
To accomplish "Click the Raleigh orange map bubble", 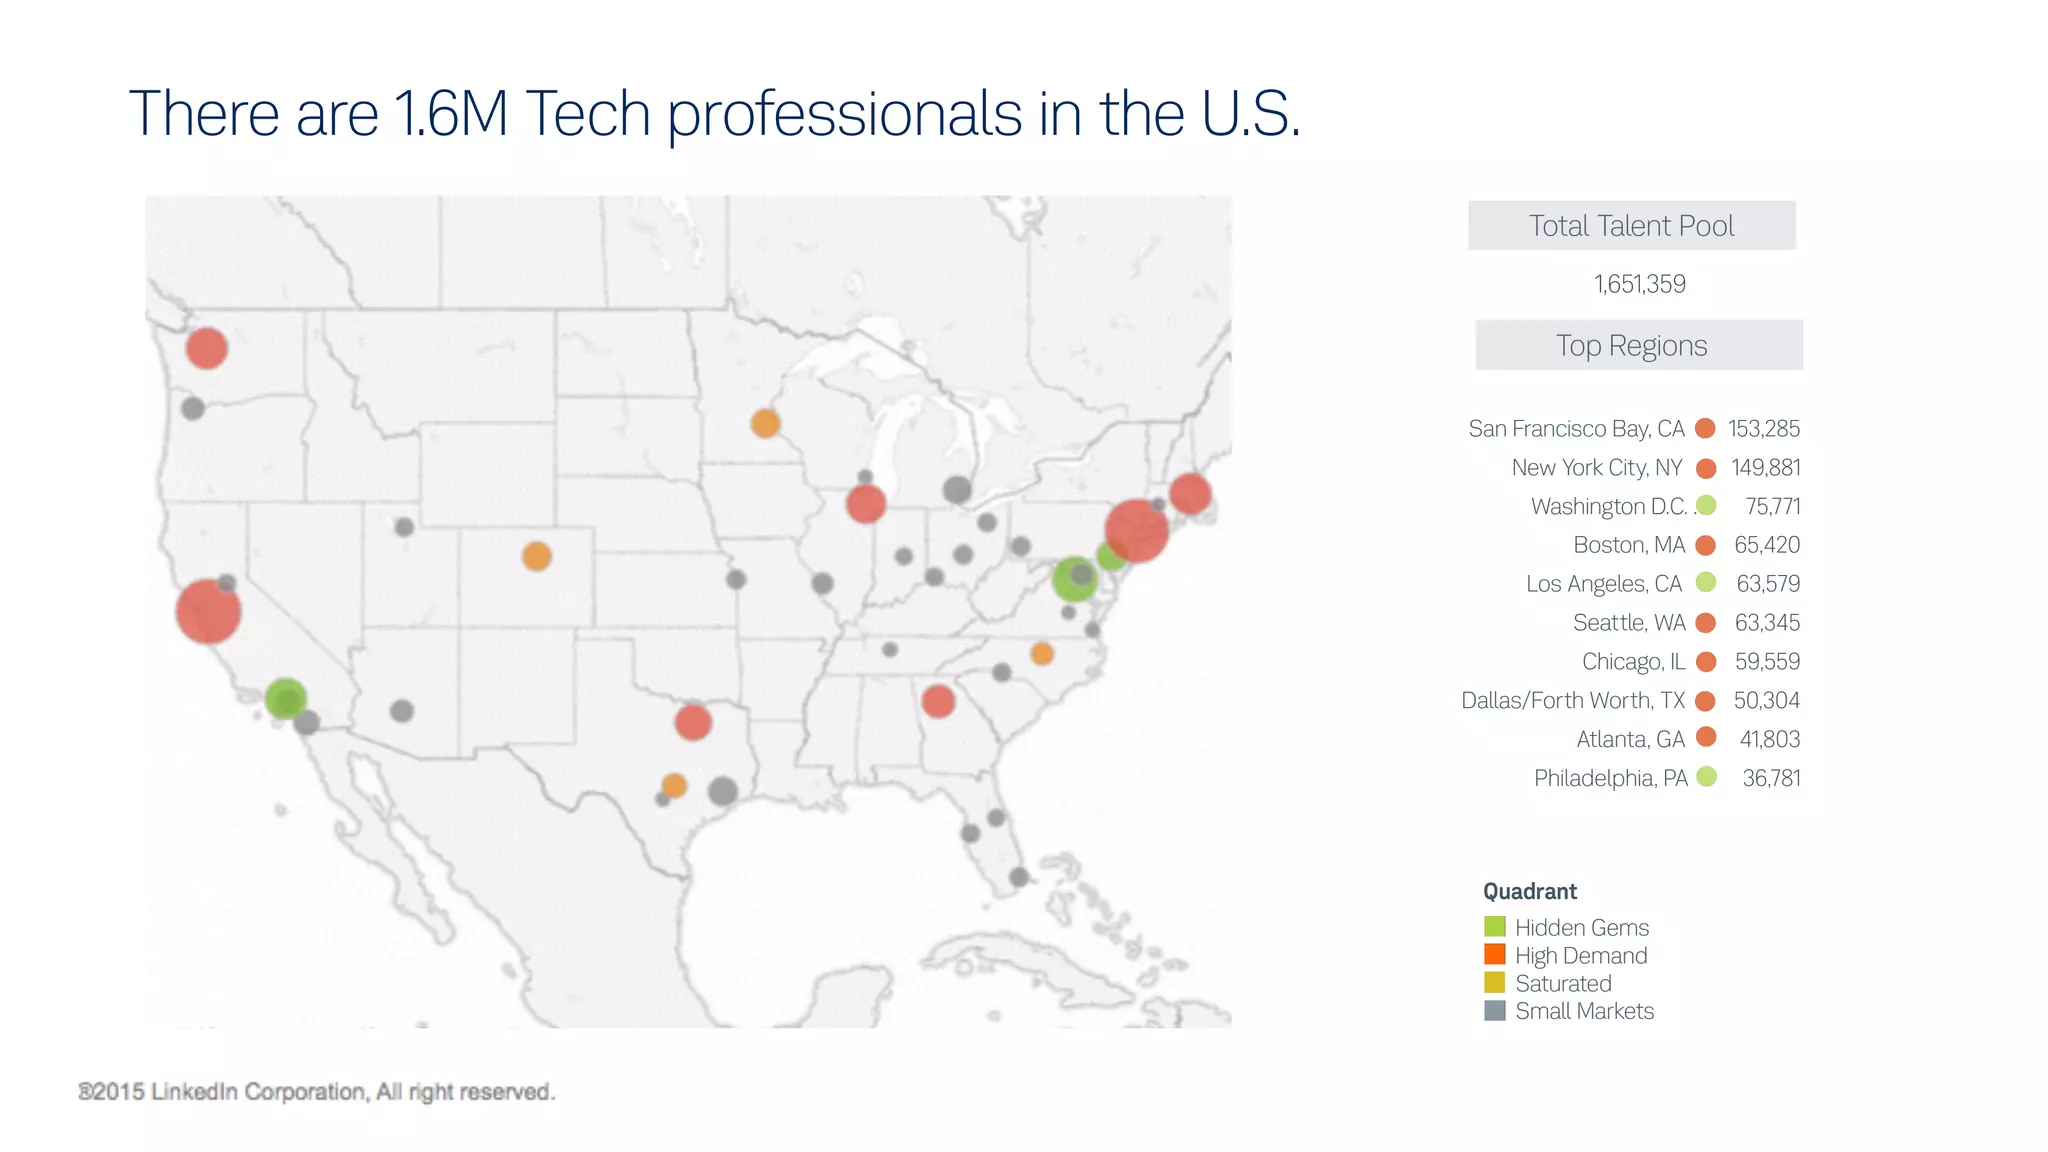I will (1042, 653).
